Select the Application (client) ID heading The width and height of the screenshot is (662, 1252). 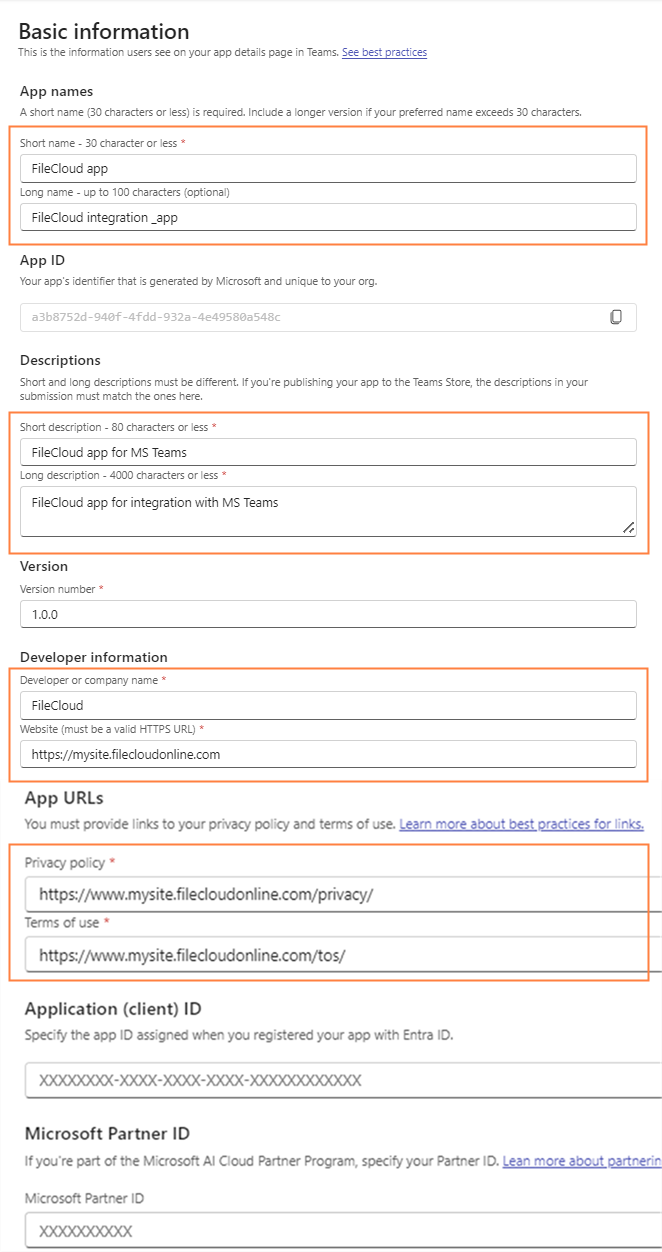(x=113, y=1009)
